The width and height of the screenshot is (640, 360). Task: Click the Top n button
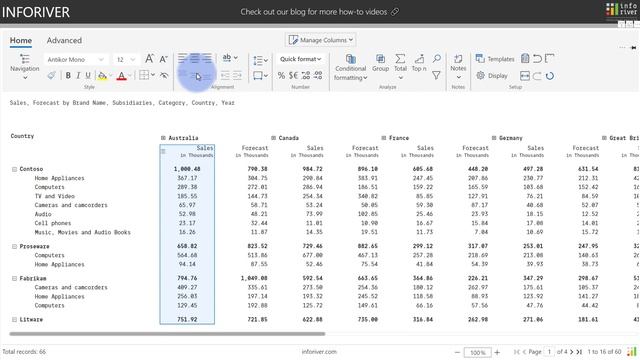(419, 63)
